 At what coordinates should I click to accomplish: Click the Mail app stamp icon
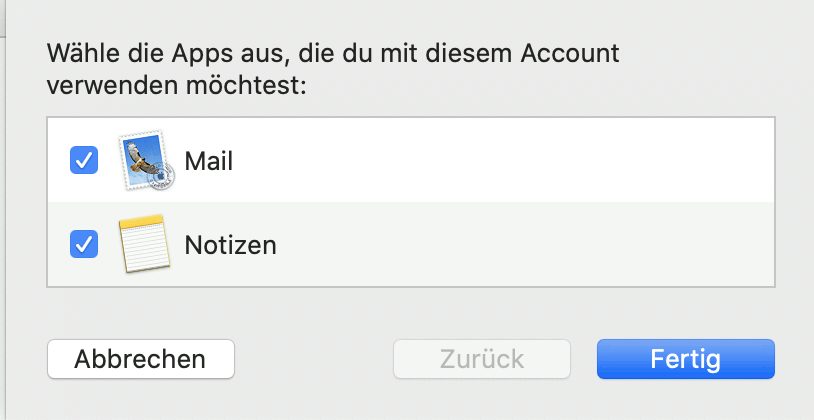[x=146, y=160]
